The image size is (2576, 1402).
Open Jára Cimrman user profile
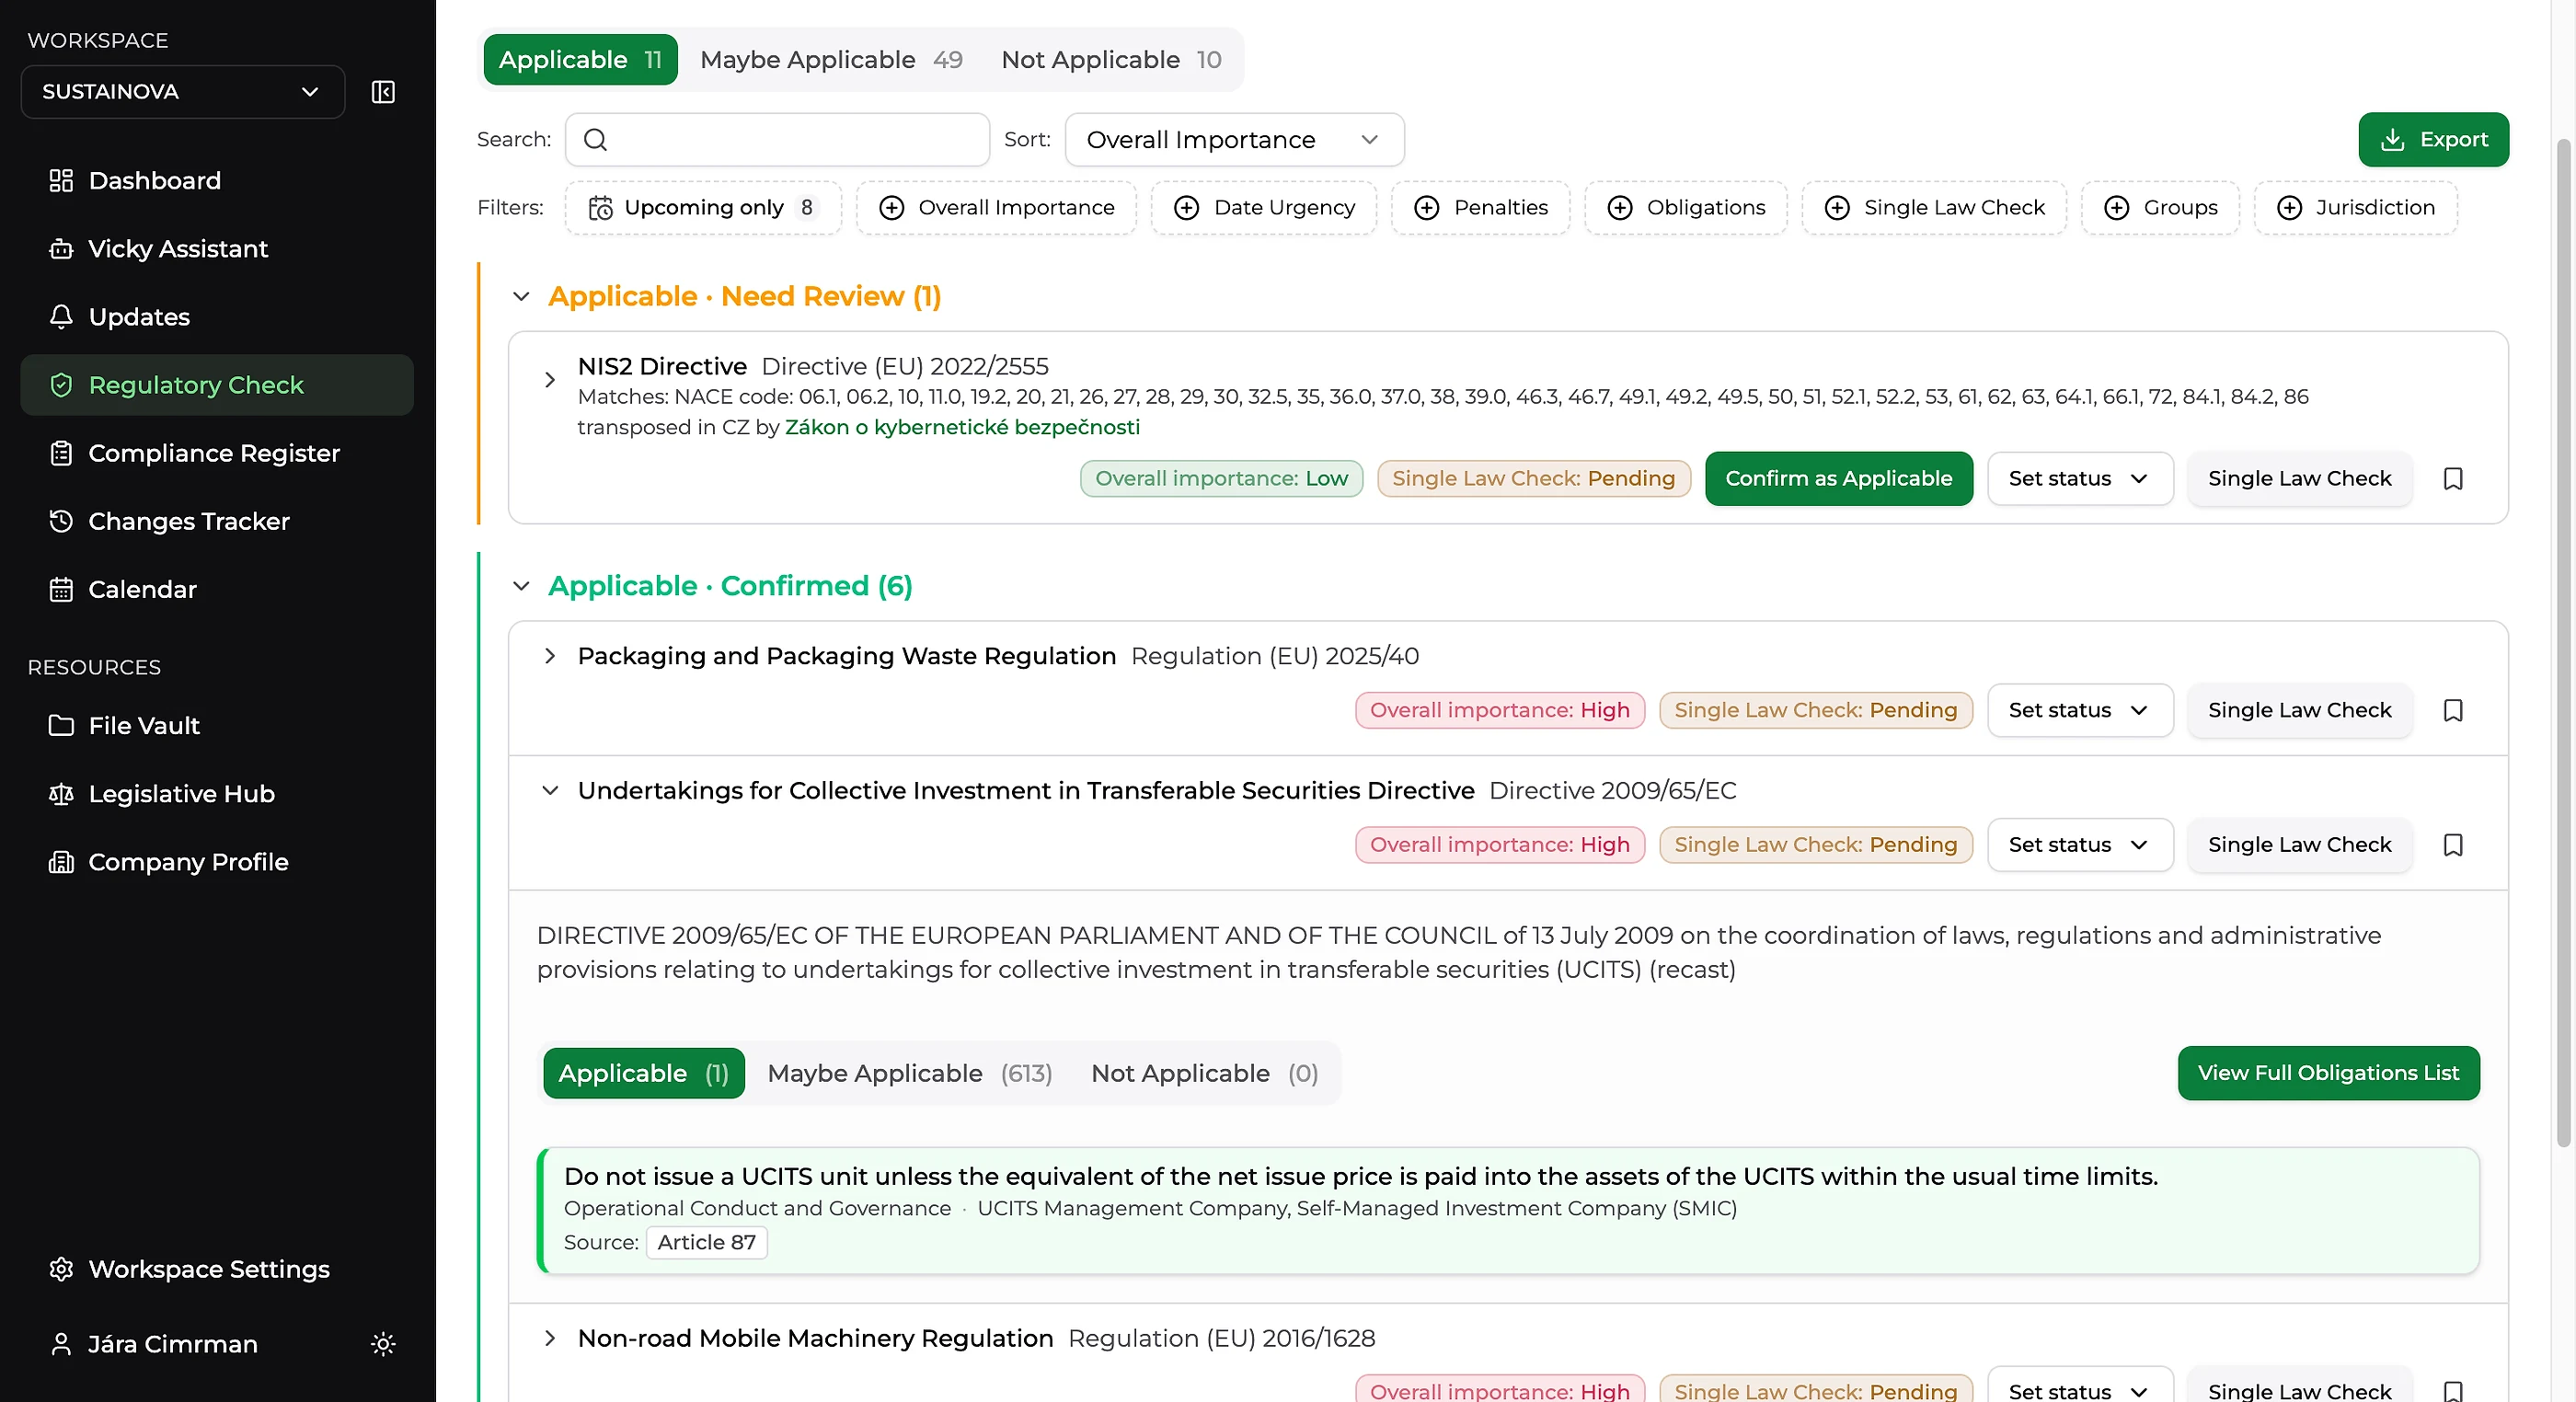(172, 1343)
